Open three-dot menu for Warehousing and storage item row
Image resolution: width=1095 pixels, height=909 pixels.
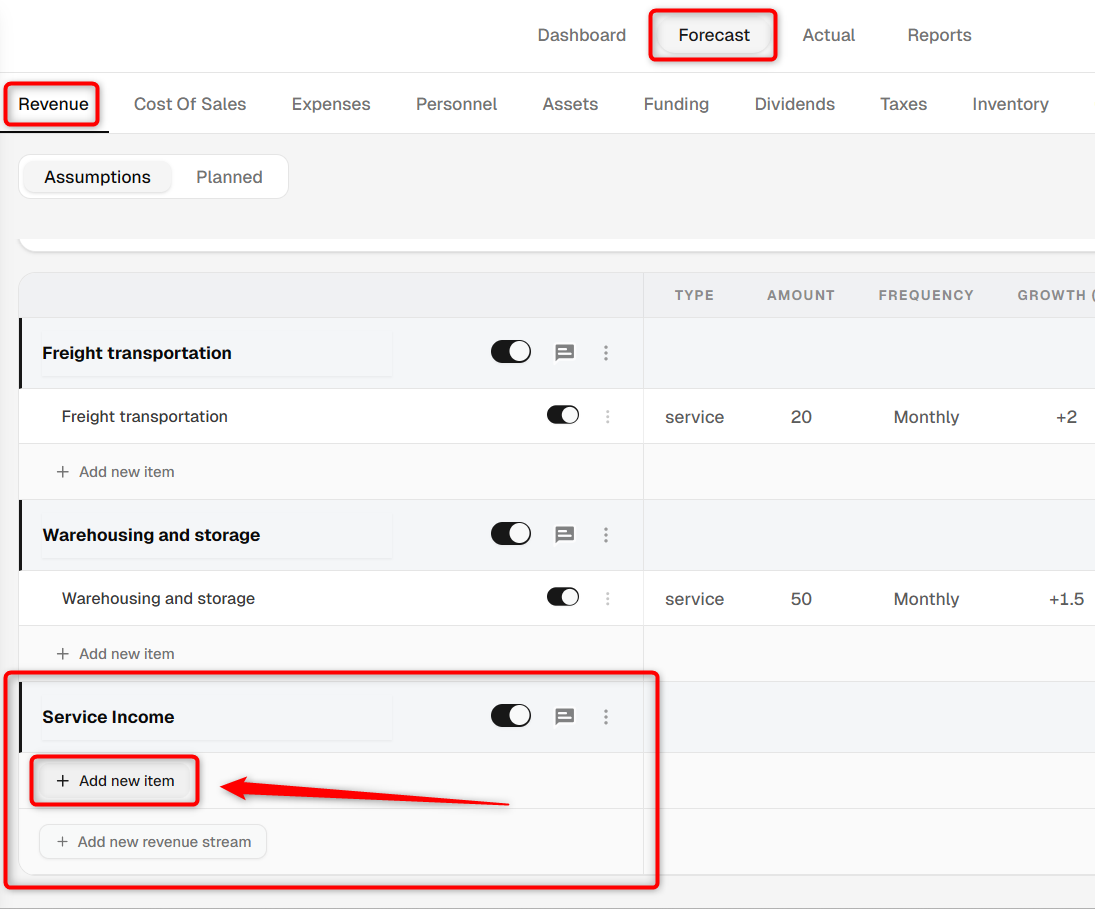[x=608, y=598]
